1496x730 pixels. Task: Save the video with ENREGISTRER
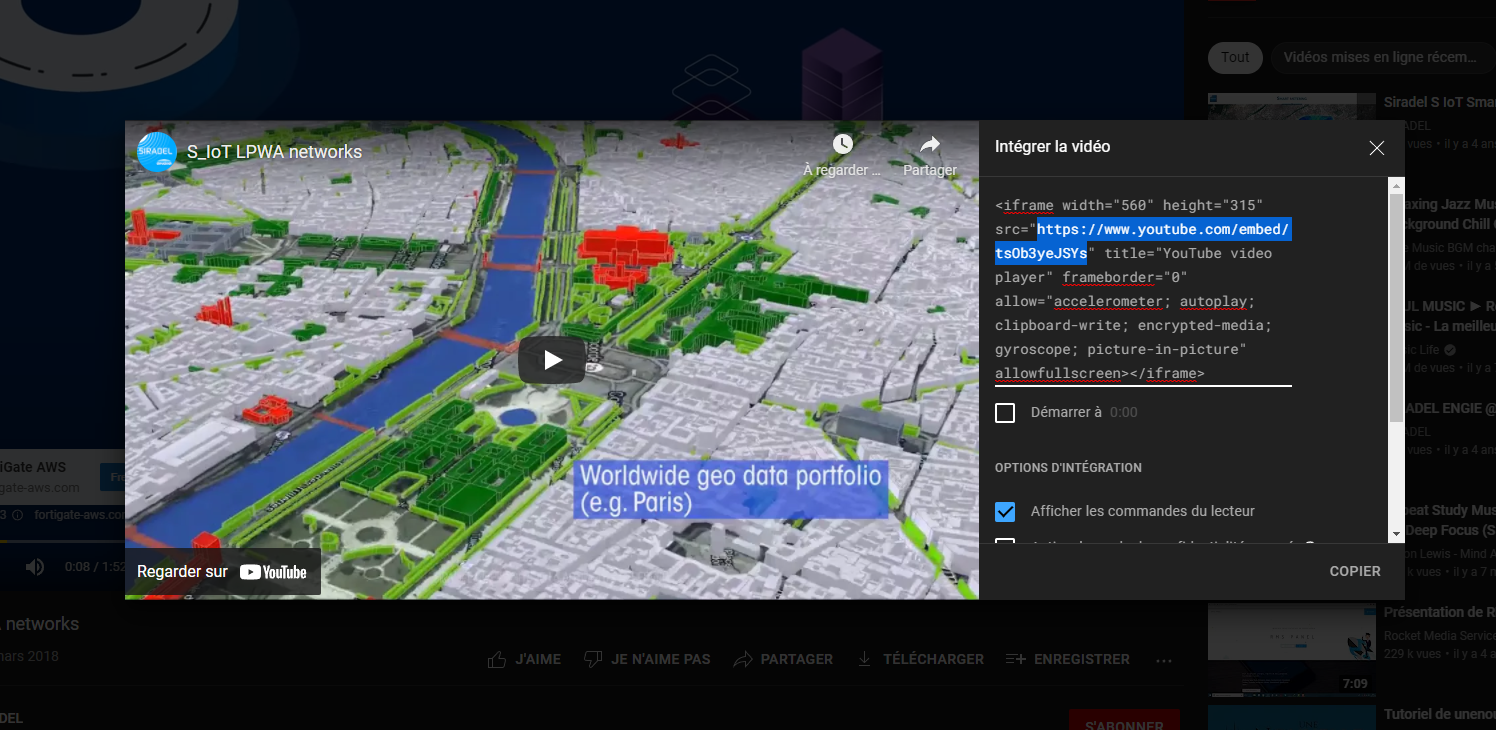(1067, 659)
